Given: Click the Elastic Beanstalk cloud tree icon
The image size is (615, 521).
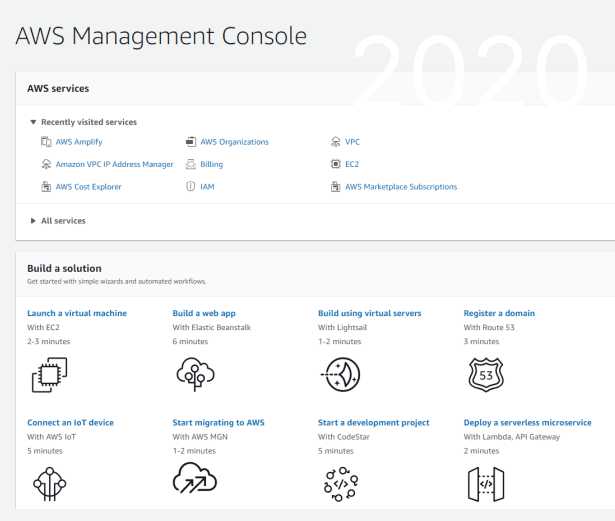Looking at the screenshot, I should tap(195, 374).
